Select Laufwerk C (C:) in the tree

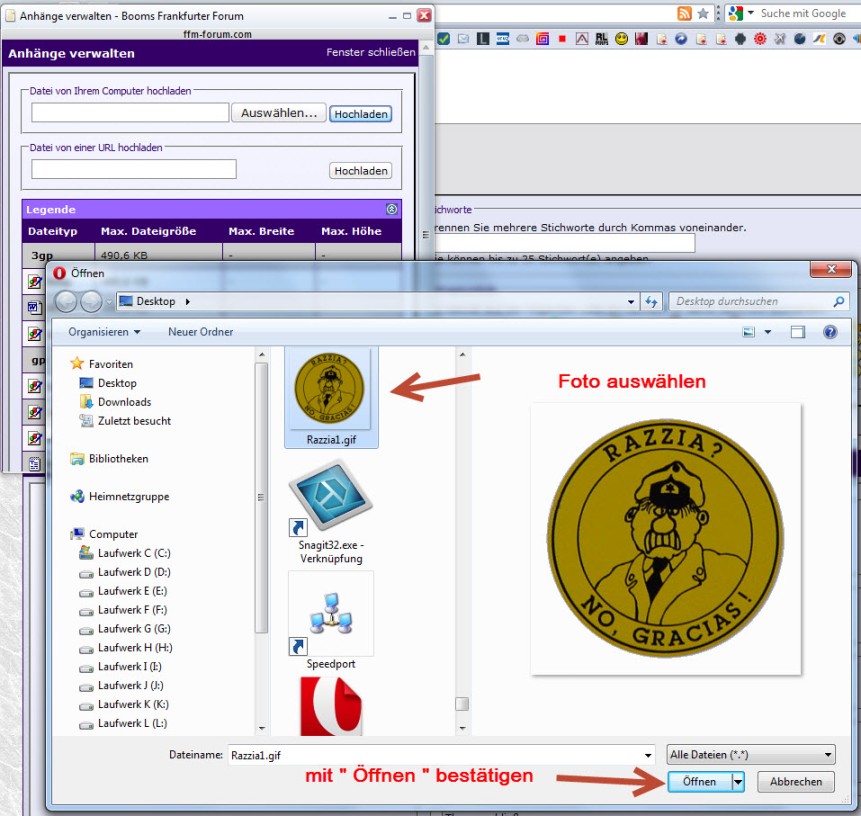(133, 553)
